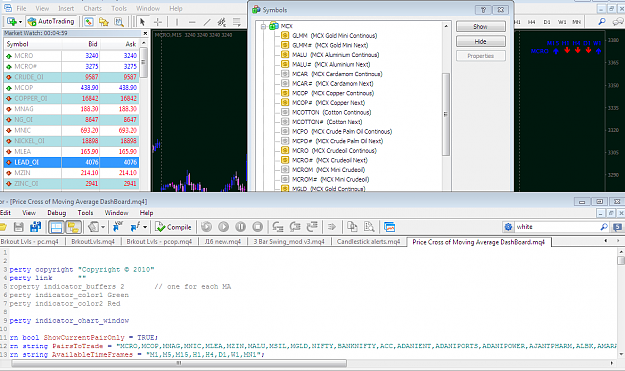The height and width of the screenshot is (371, 625).
Task: Start debugging play icon
Action: click(x=223, y=227)
